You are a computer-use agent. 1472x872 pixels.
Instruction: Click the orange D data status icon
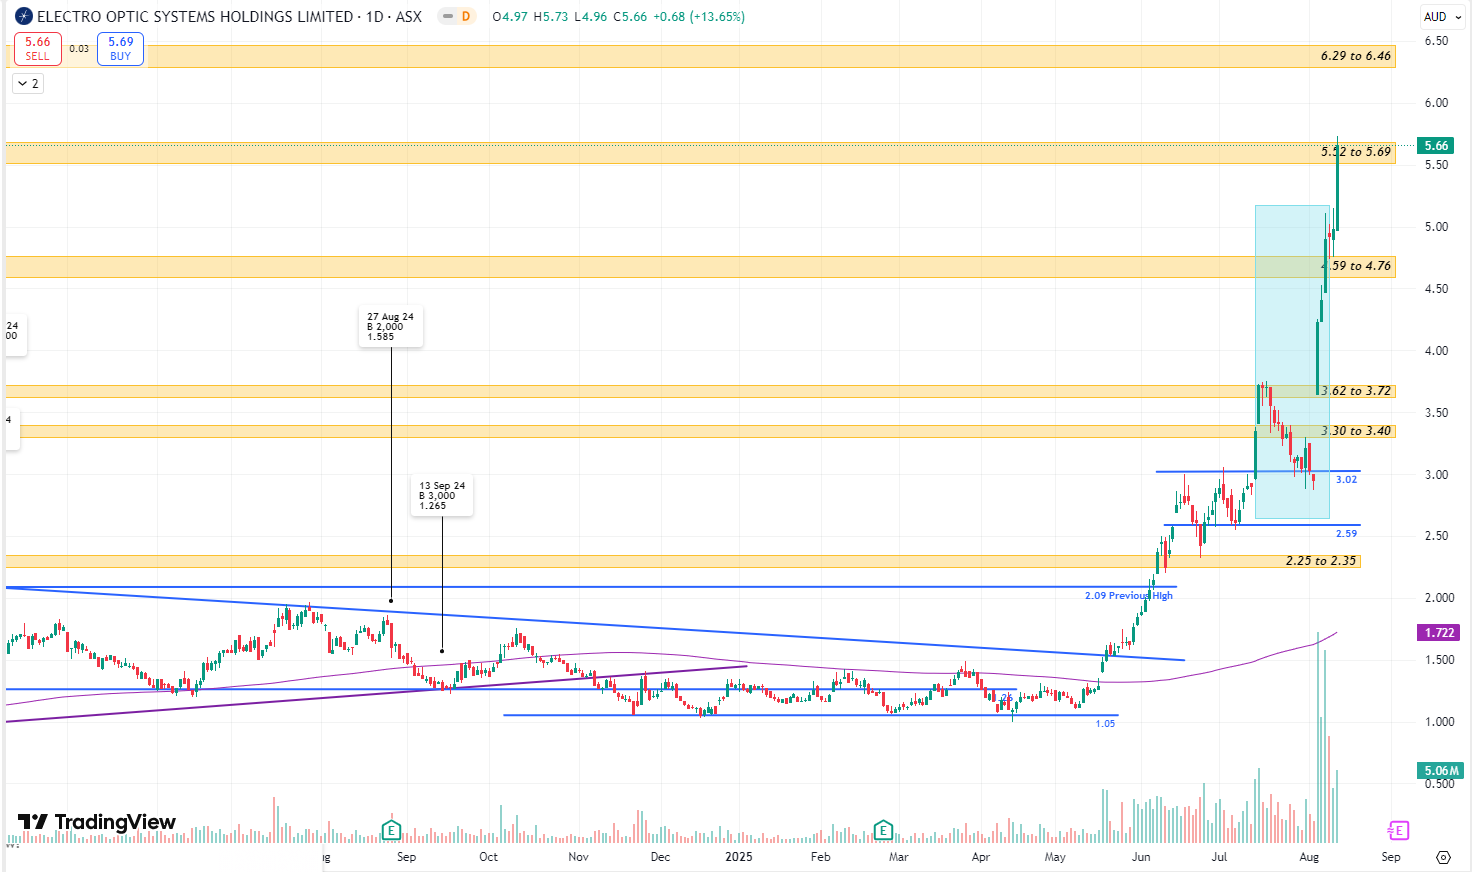click(x=465, y=17)
